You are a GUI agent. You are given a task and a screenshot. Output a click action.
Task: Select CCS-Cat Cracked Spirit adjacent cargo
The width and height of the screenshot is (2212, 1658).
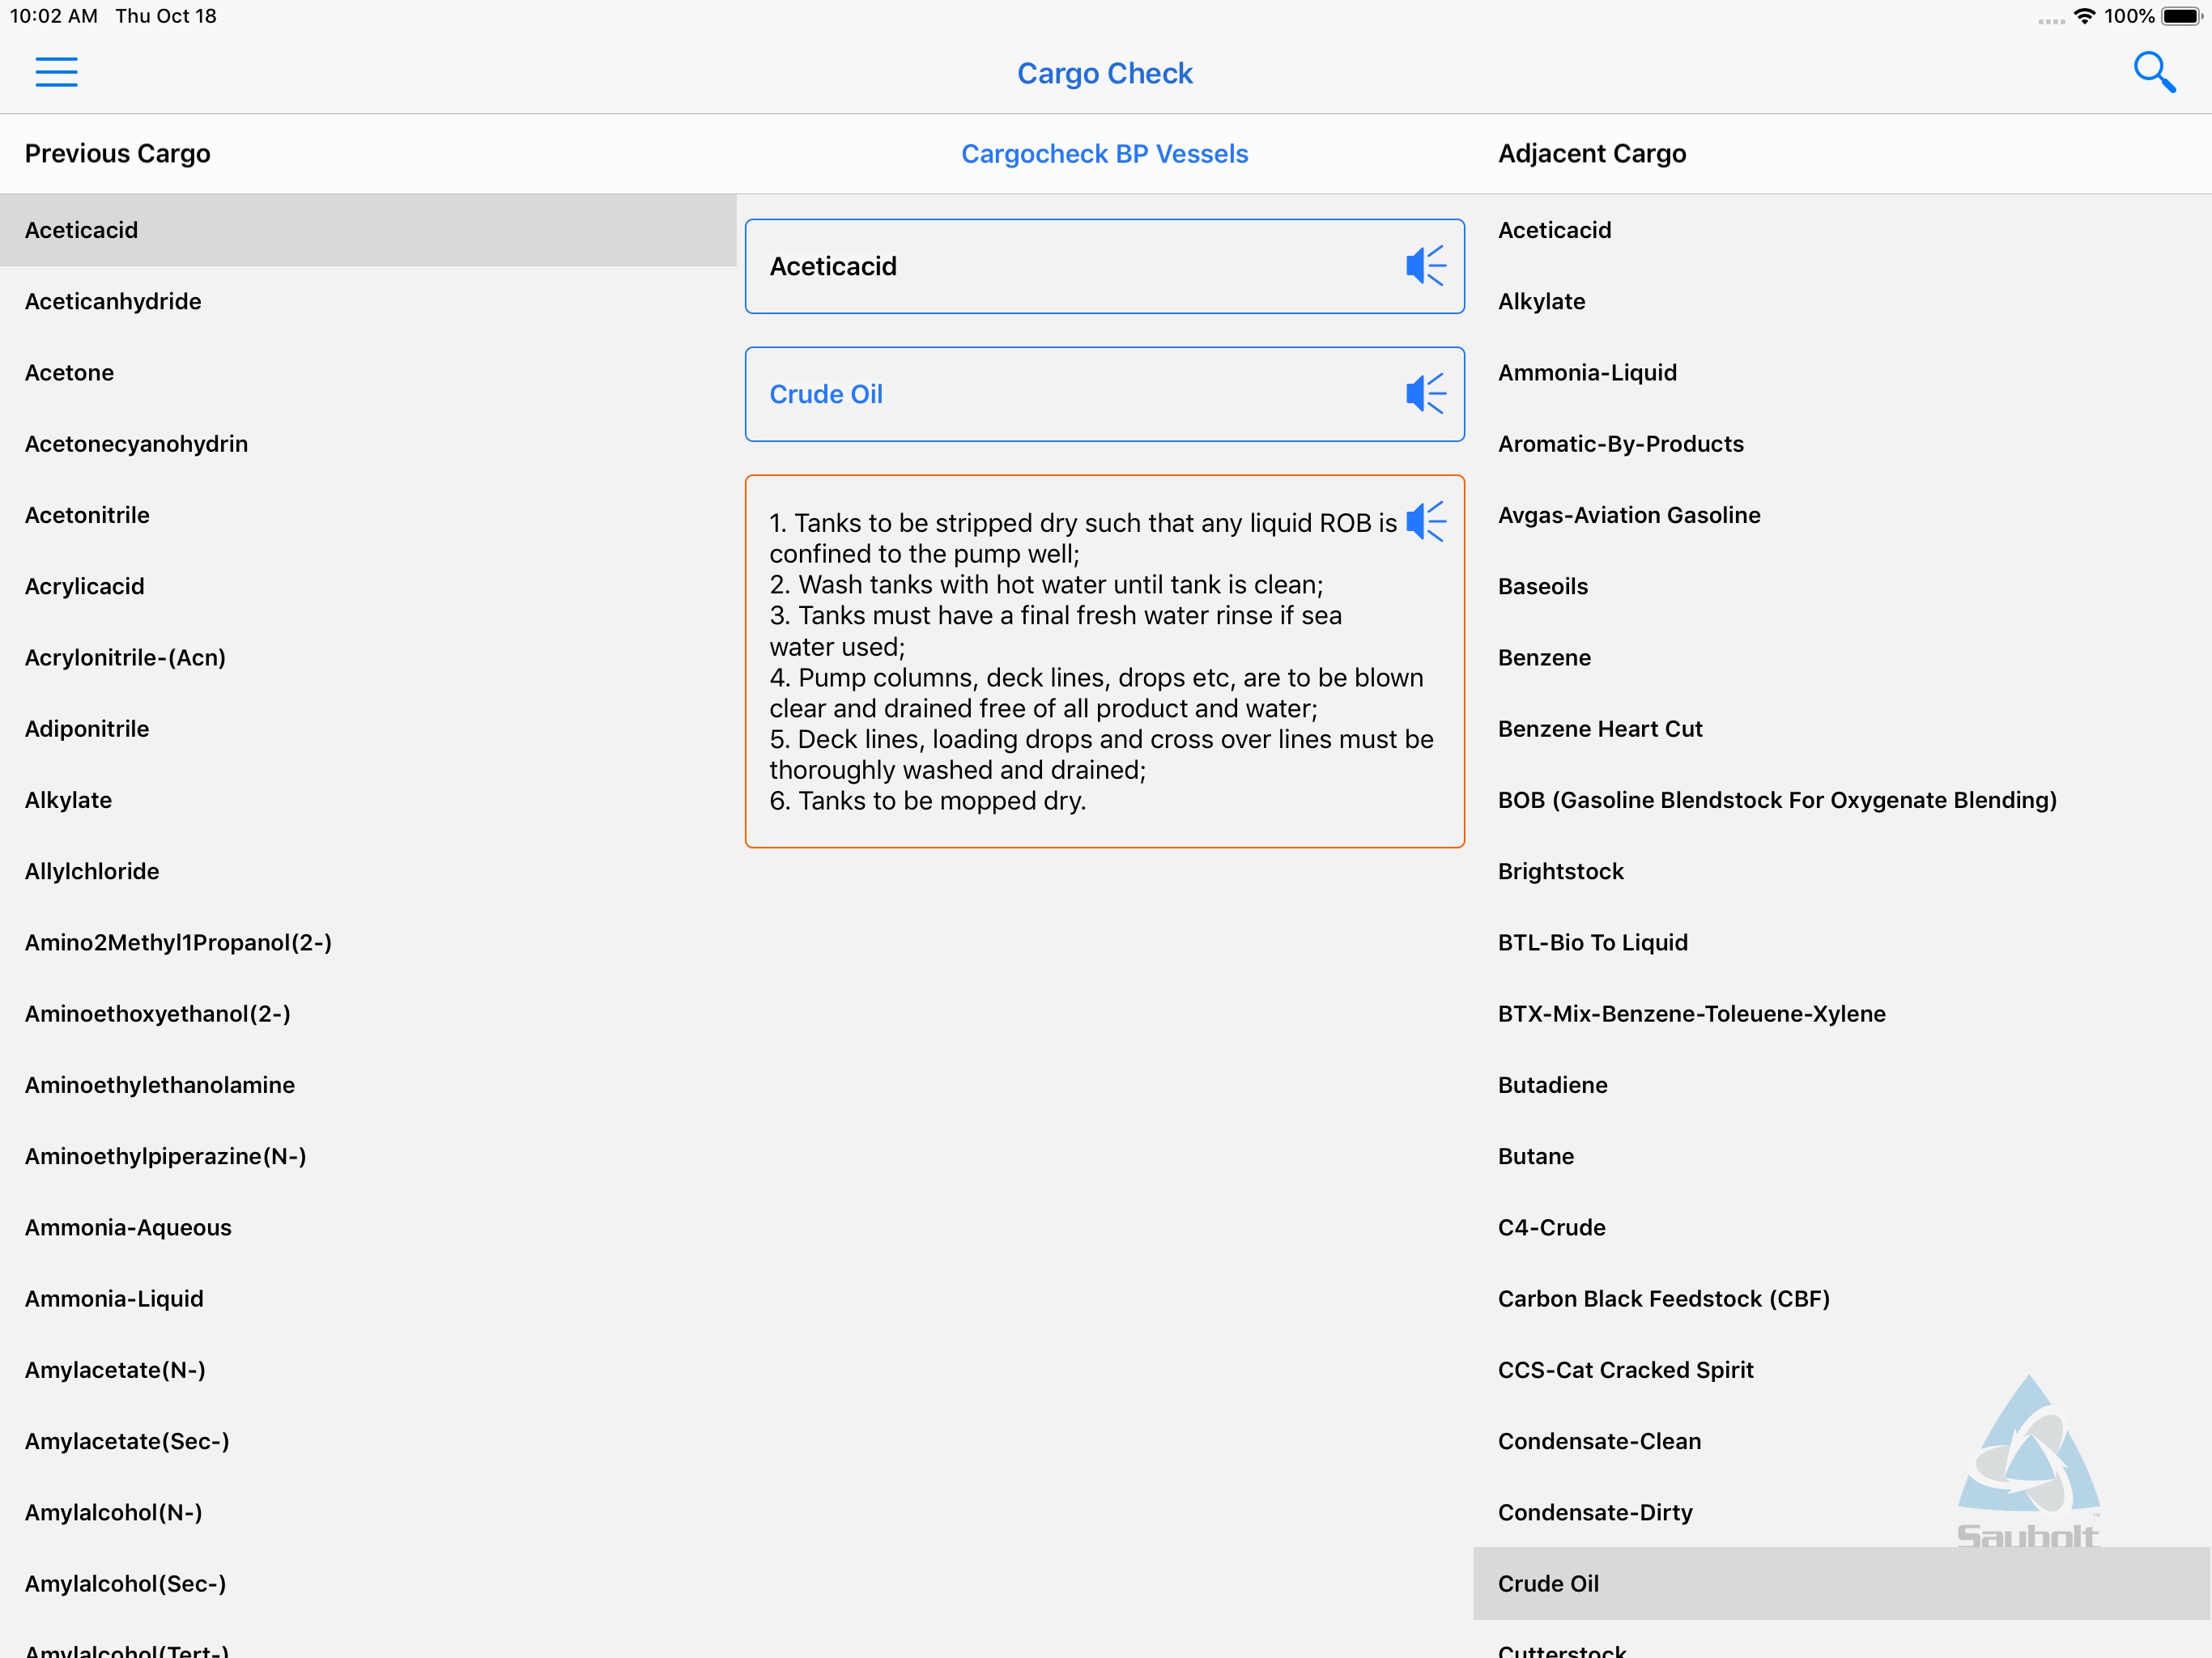1842,1370
